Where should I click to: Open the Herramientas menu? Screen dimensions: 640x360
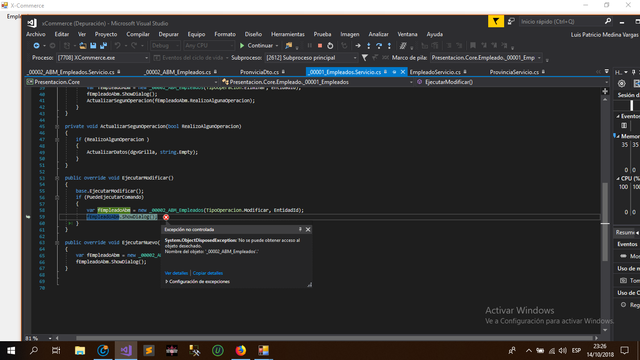[x=288, y=34]
